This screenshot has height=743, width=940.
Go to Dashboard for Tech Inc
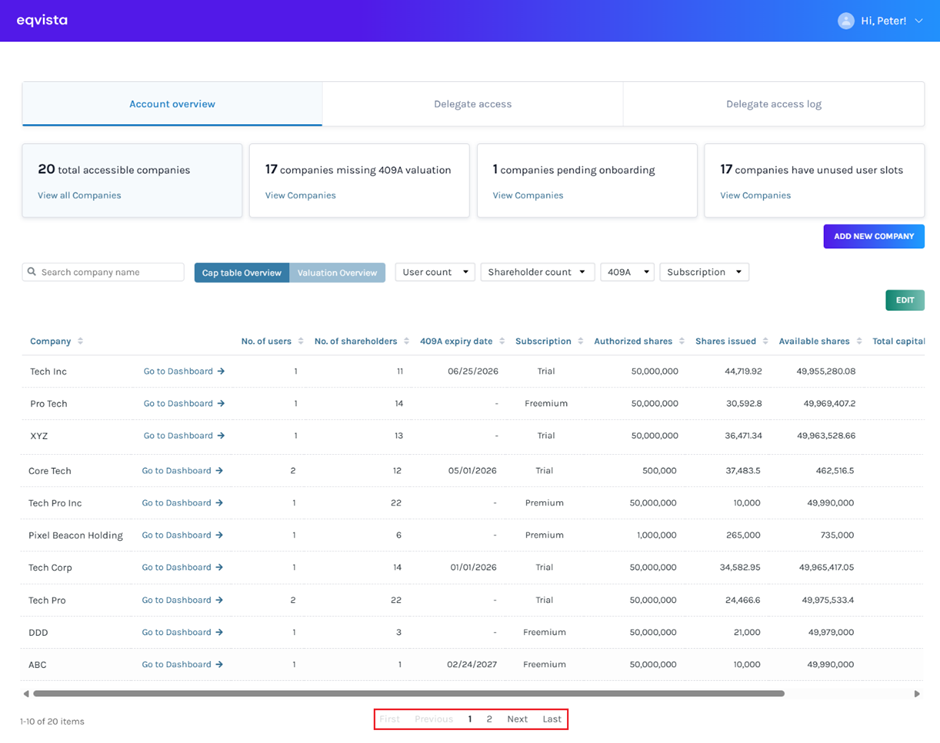pos(183,371)
